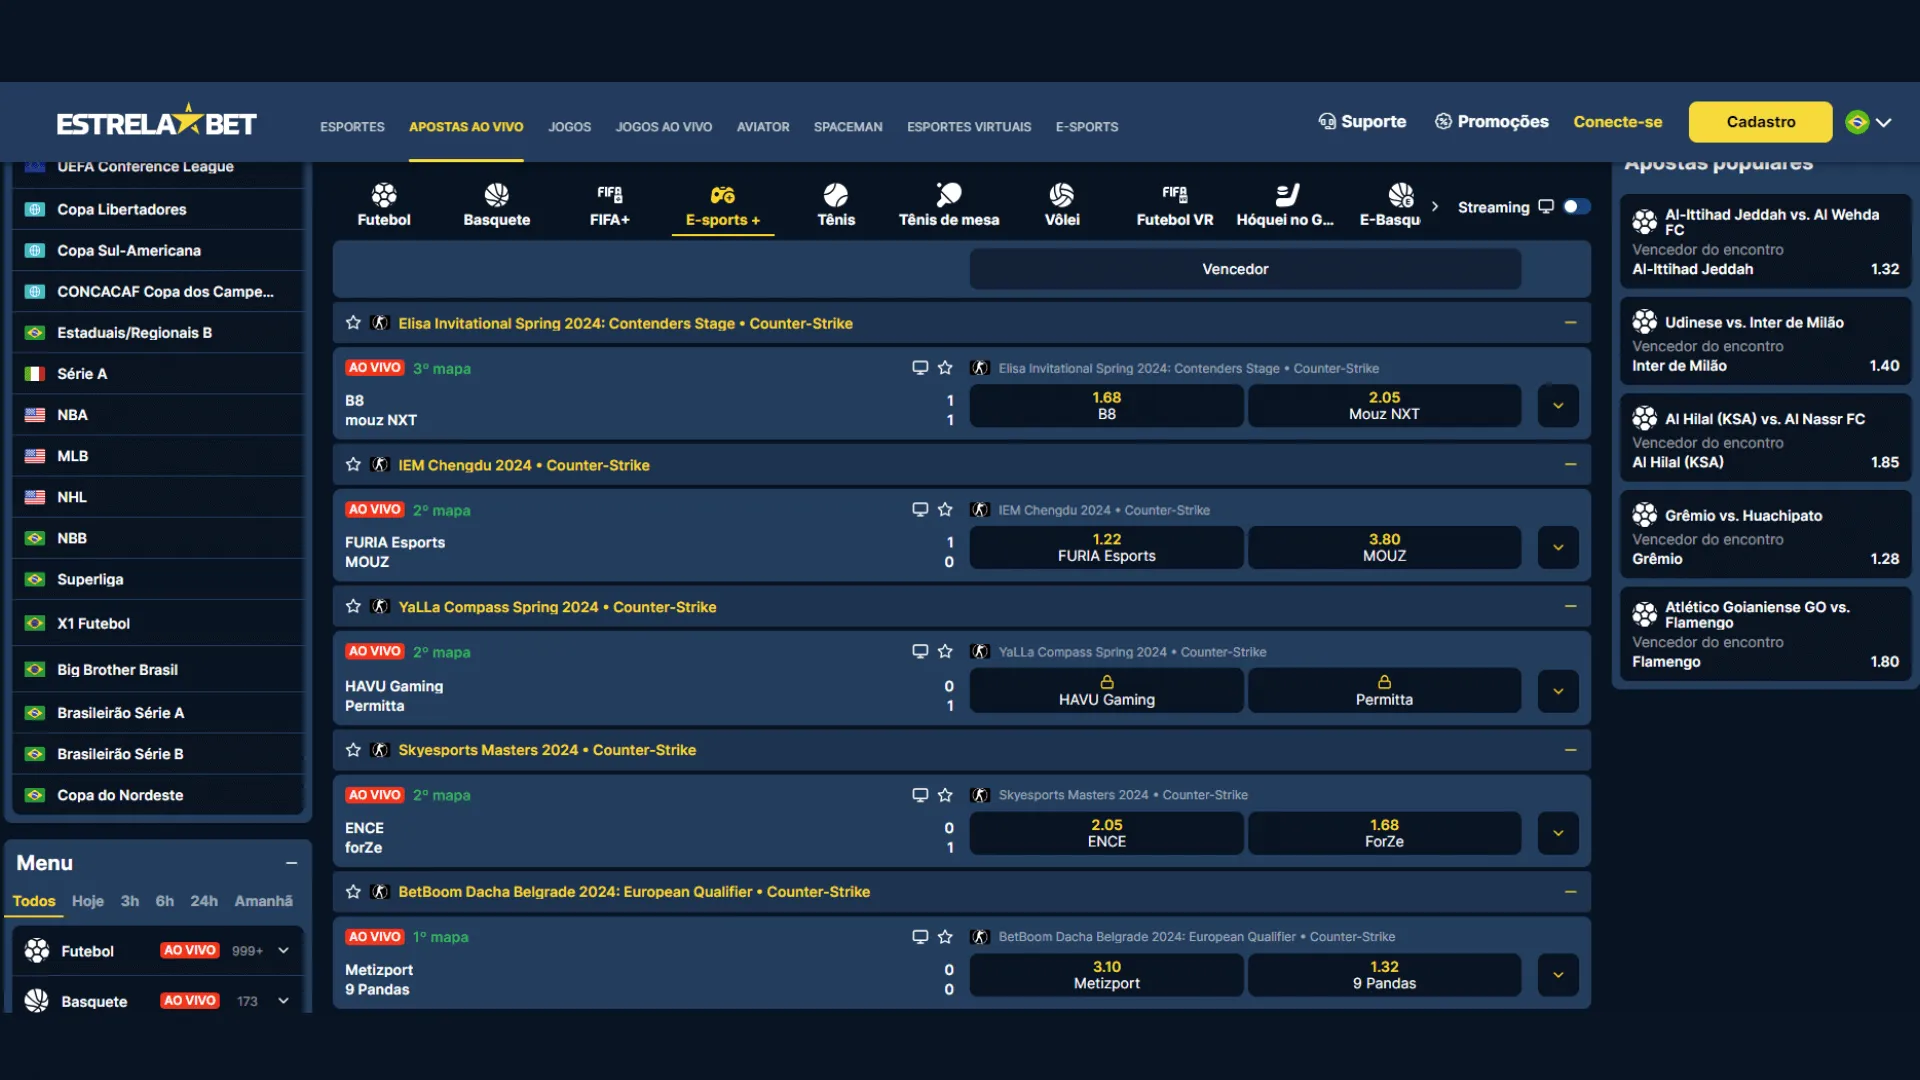The width and height of the screenshot is (1920, 1080).
Task: Open live stream for Metizport vs 9 Pandas
Action: coord(920,937)
